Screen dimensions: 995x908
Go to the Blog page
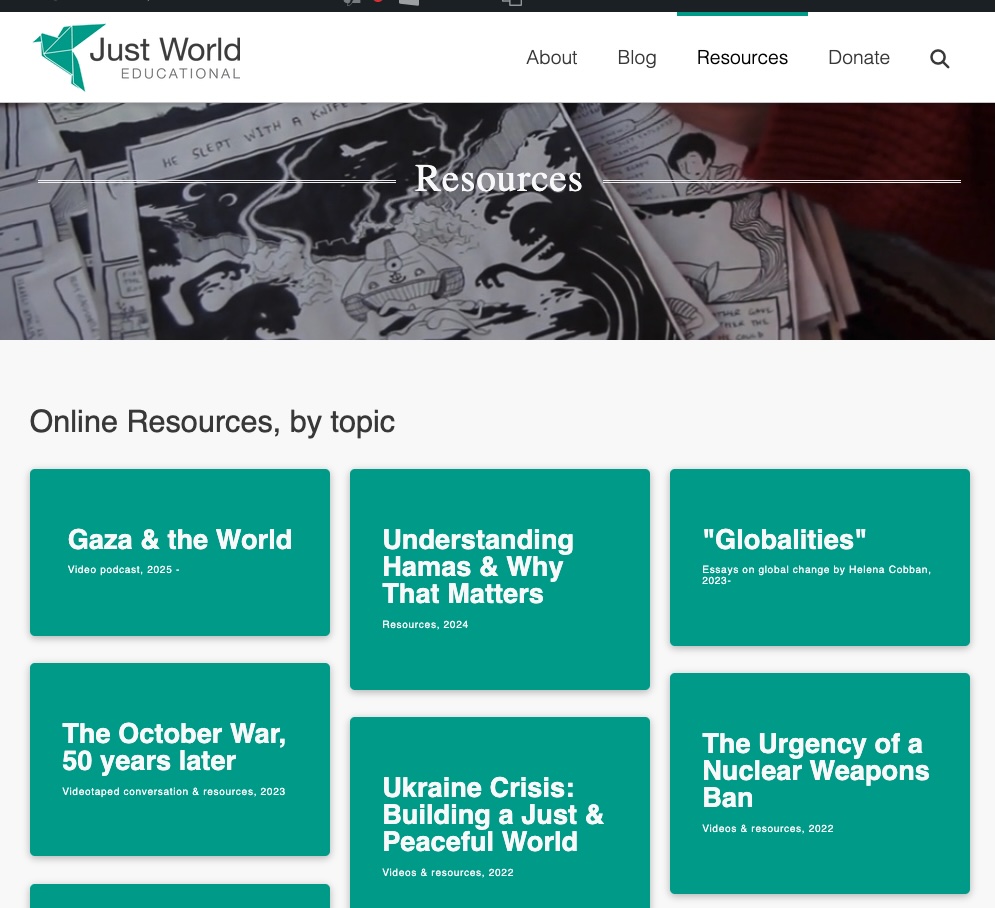click(637, 58)
